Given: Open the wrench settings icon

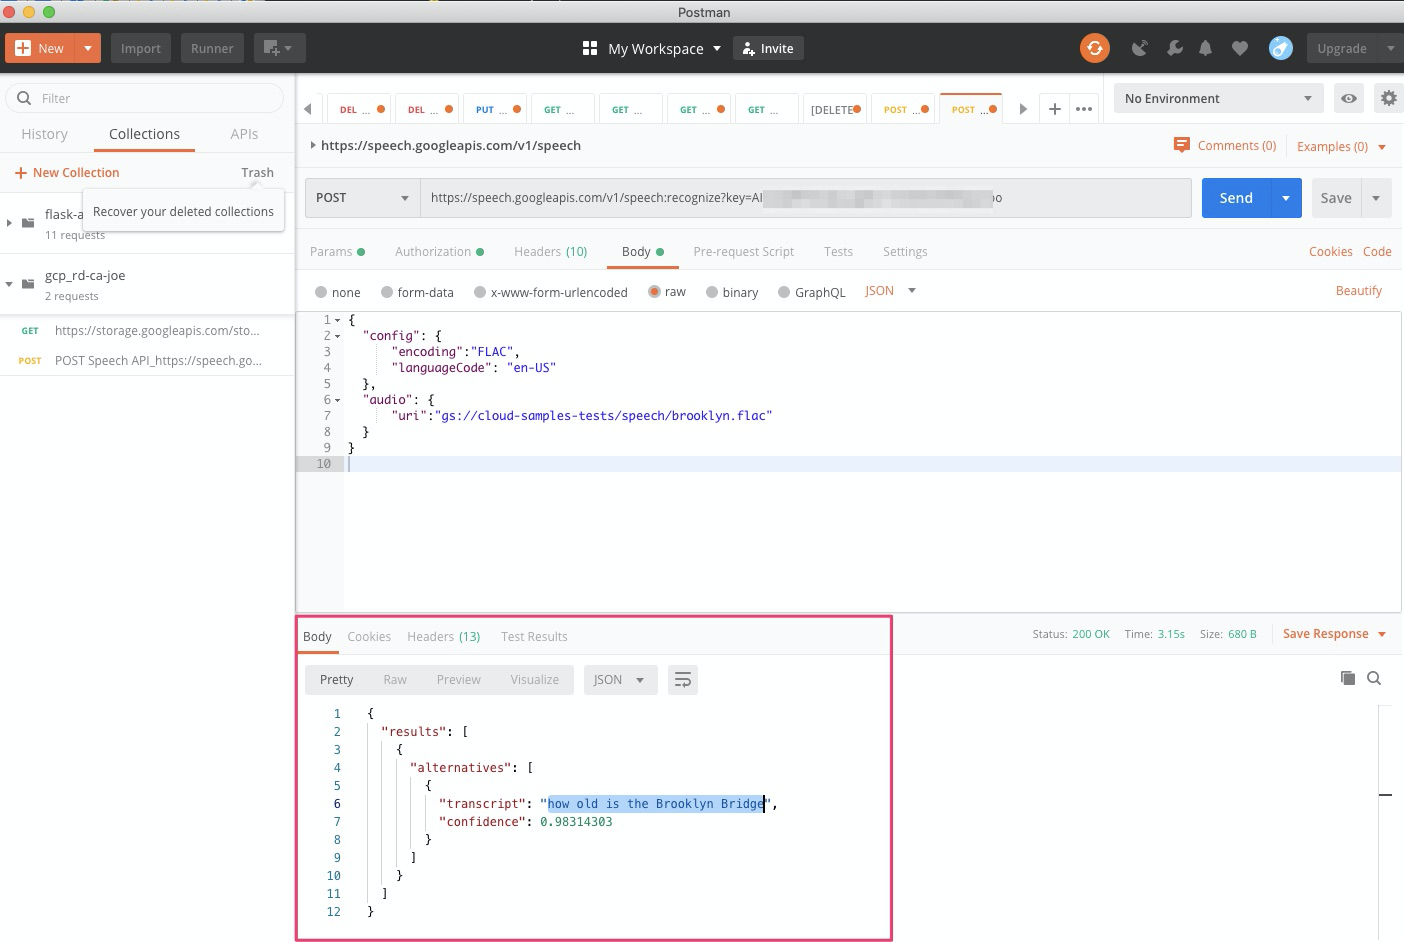Looking at the screenshot, I should [1175, 48].
